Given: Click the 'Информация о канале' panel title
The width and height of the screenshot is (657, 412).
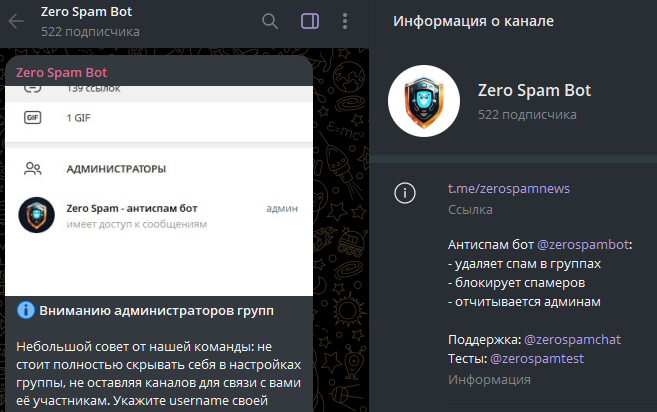Looking at the screenshot, I should point(473,21).
